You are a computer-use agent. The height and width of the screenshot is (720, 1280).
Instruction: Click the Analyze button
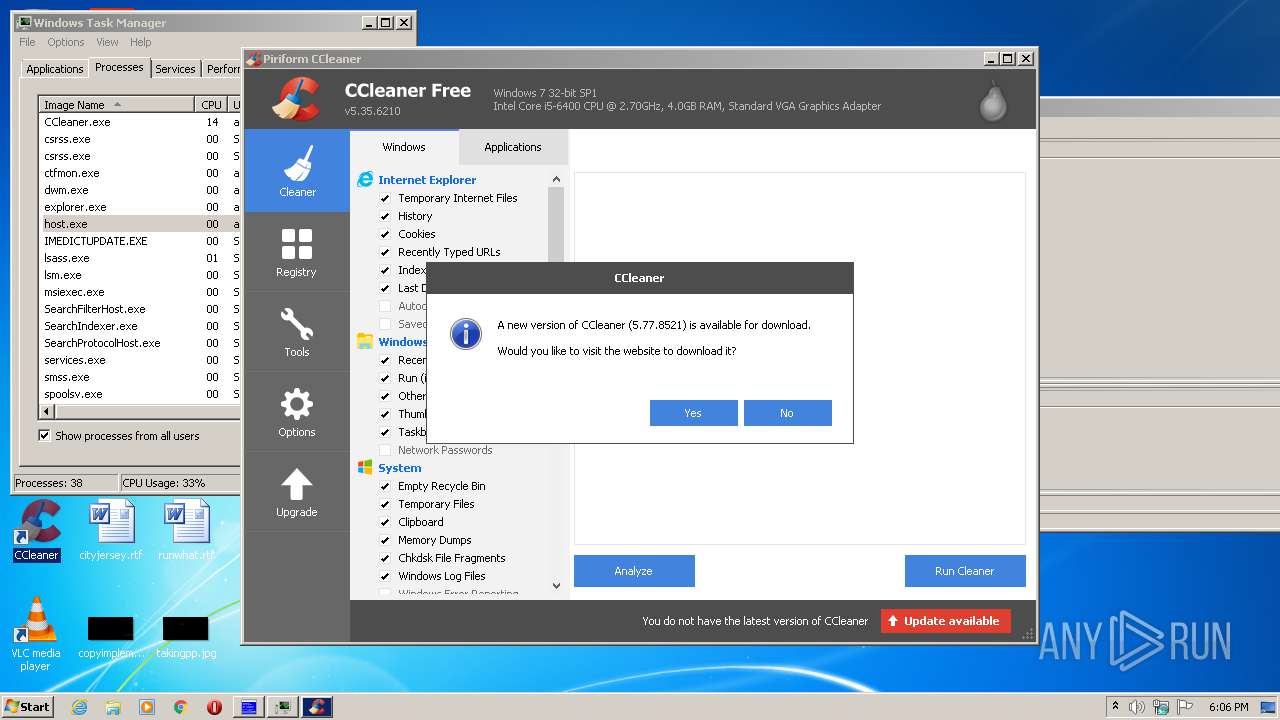click(634, 571)
